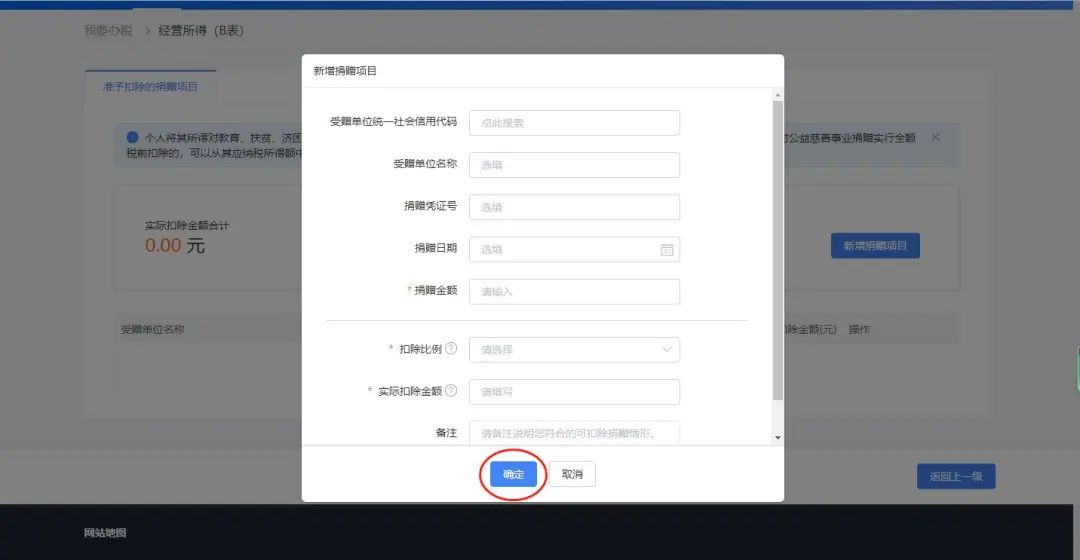The image size is (1080, 560).
Task: Close the blue info notice banner
Action: 935,137
